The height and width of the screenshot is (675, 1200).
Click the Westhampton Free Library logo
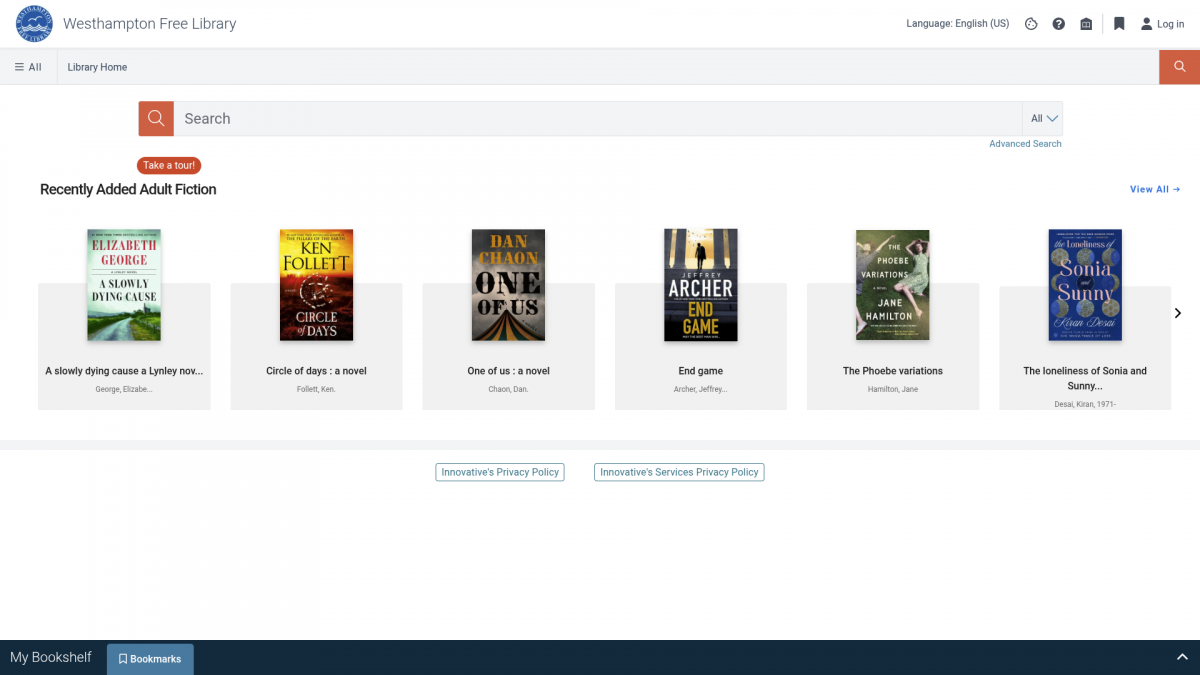34,24
